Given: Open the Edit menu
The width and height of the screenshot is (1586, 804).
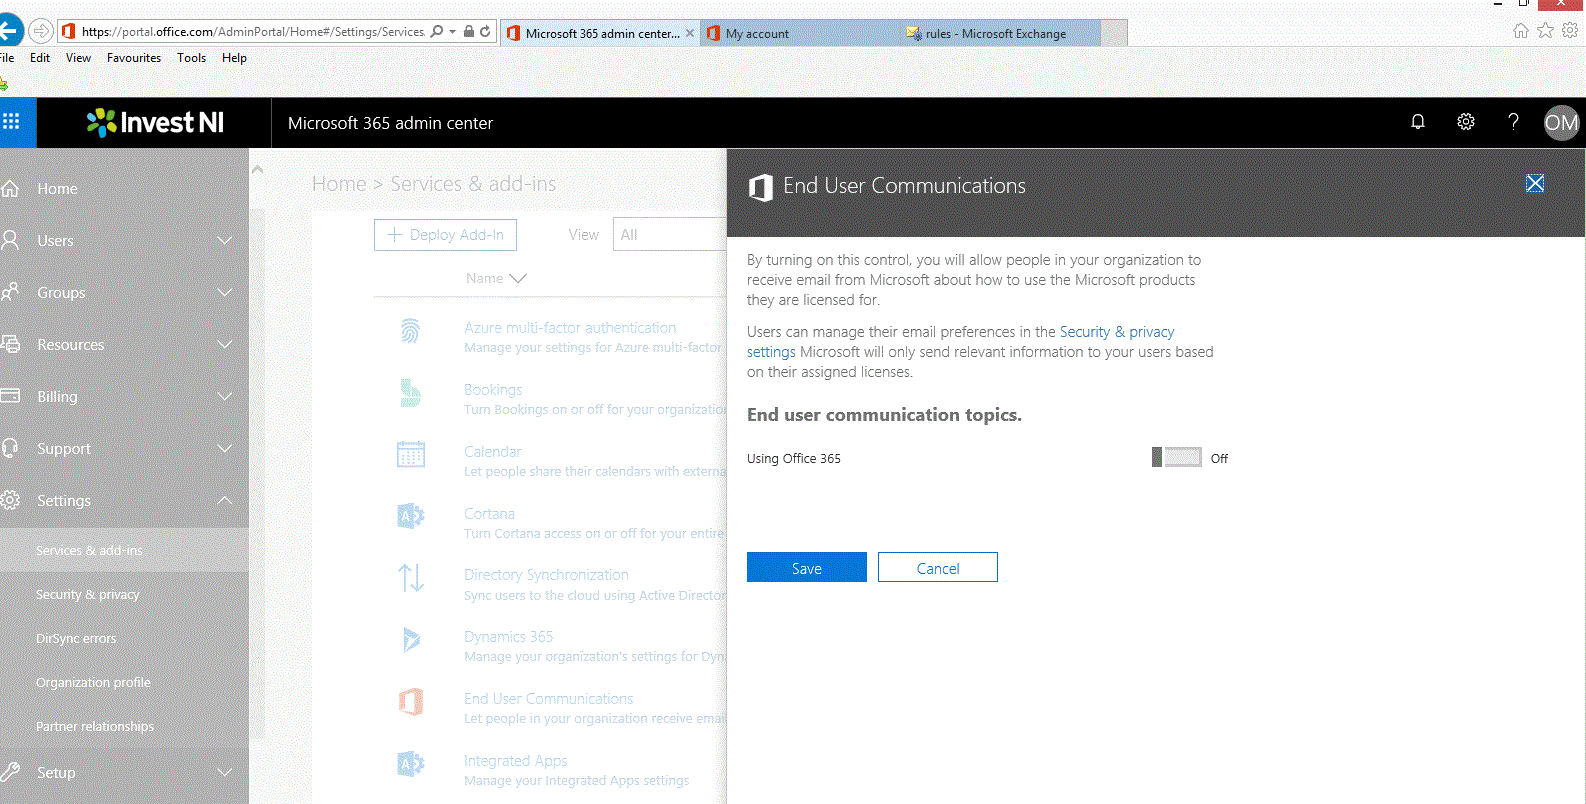Looking at the screenshot, I should 40,58.
